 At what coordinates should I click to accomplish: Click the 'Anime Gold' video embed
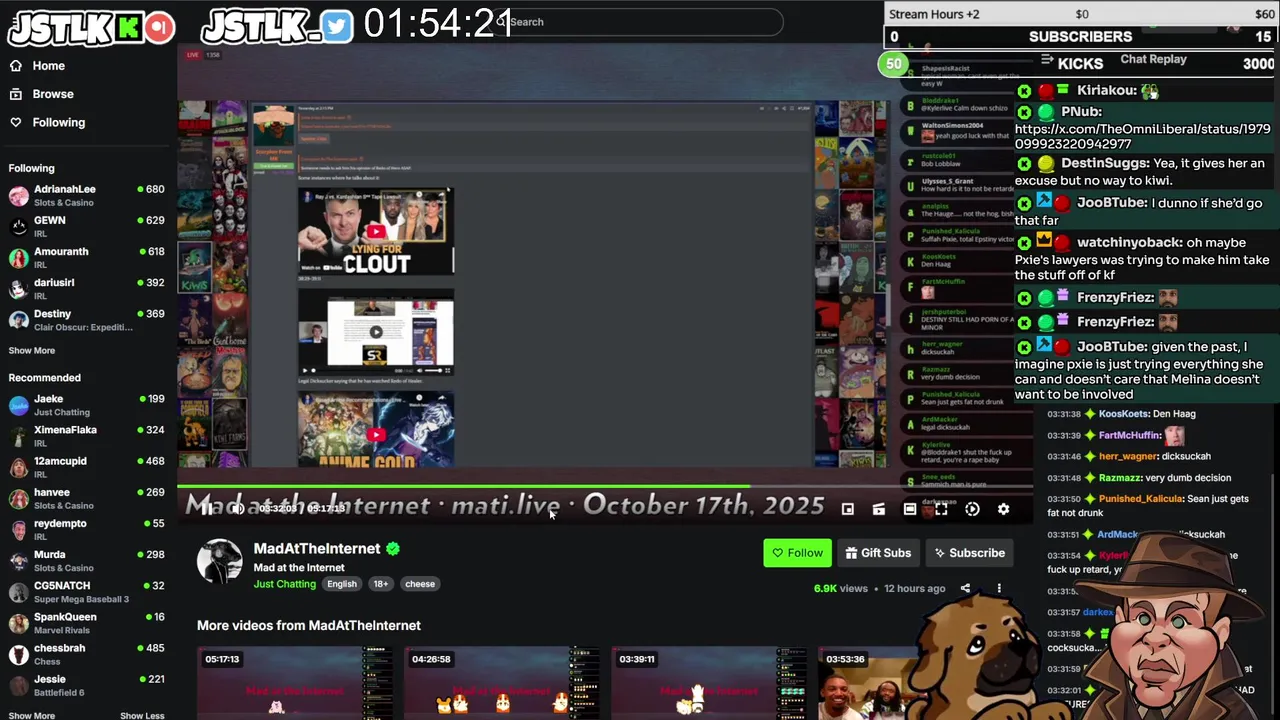(376, 430)
